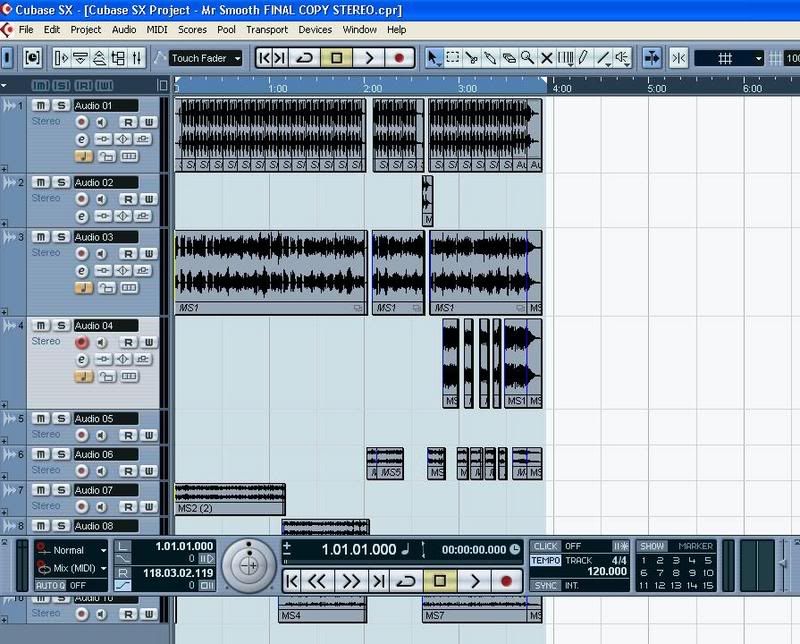Click the jog shuttle wheel in transport
Screen dimensions: 800x644
249,565
